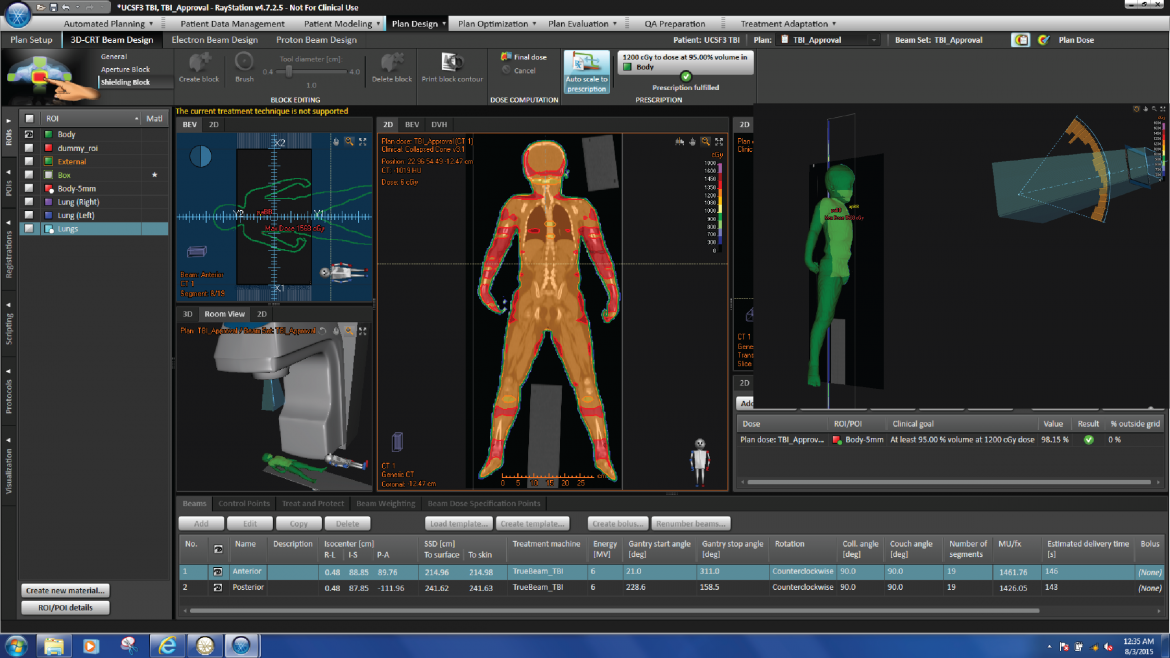The width and height of the screenshot is (1170, 658).
Task: Switch to Electron Beam Design tab
Action: point(214,40)
